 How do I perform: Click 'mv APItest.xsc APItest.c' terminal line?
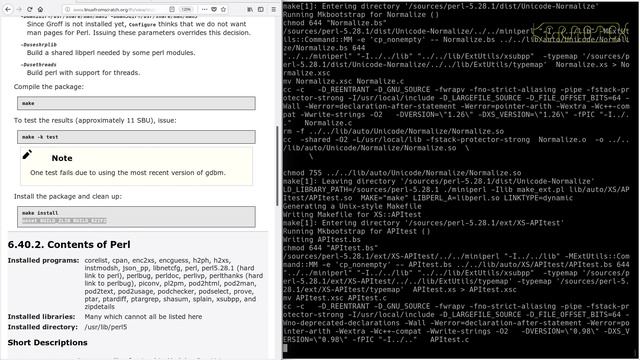[335, 298]
